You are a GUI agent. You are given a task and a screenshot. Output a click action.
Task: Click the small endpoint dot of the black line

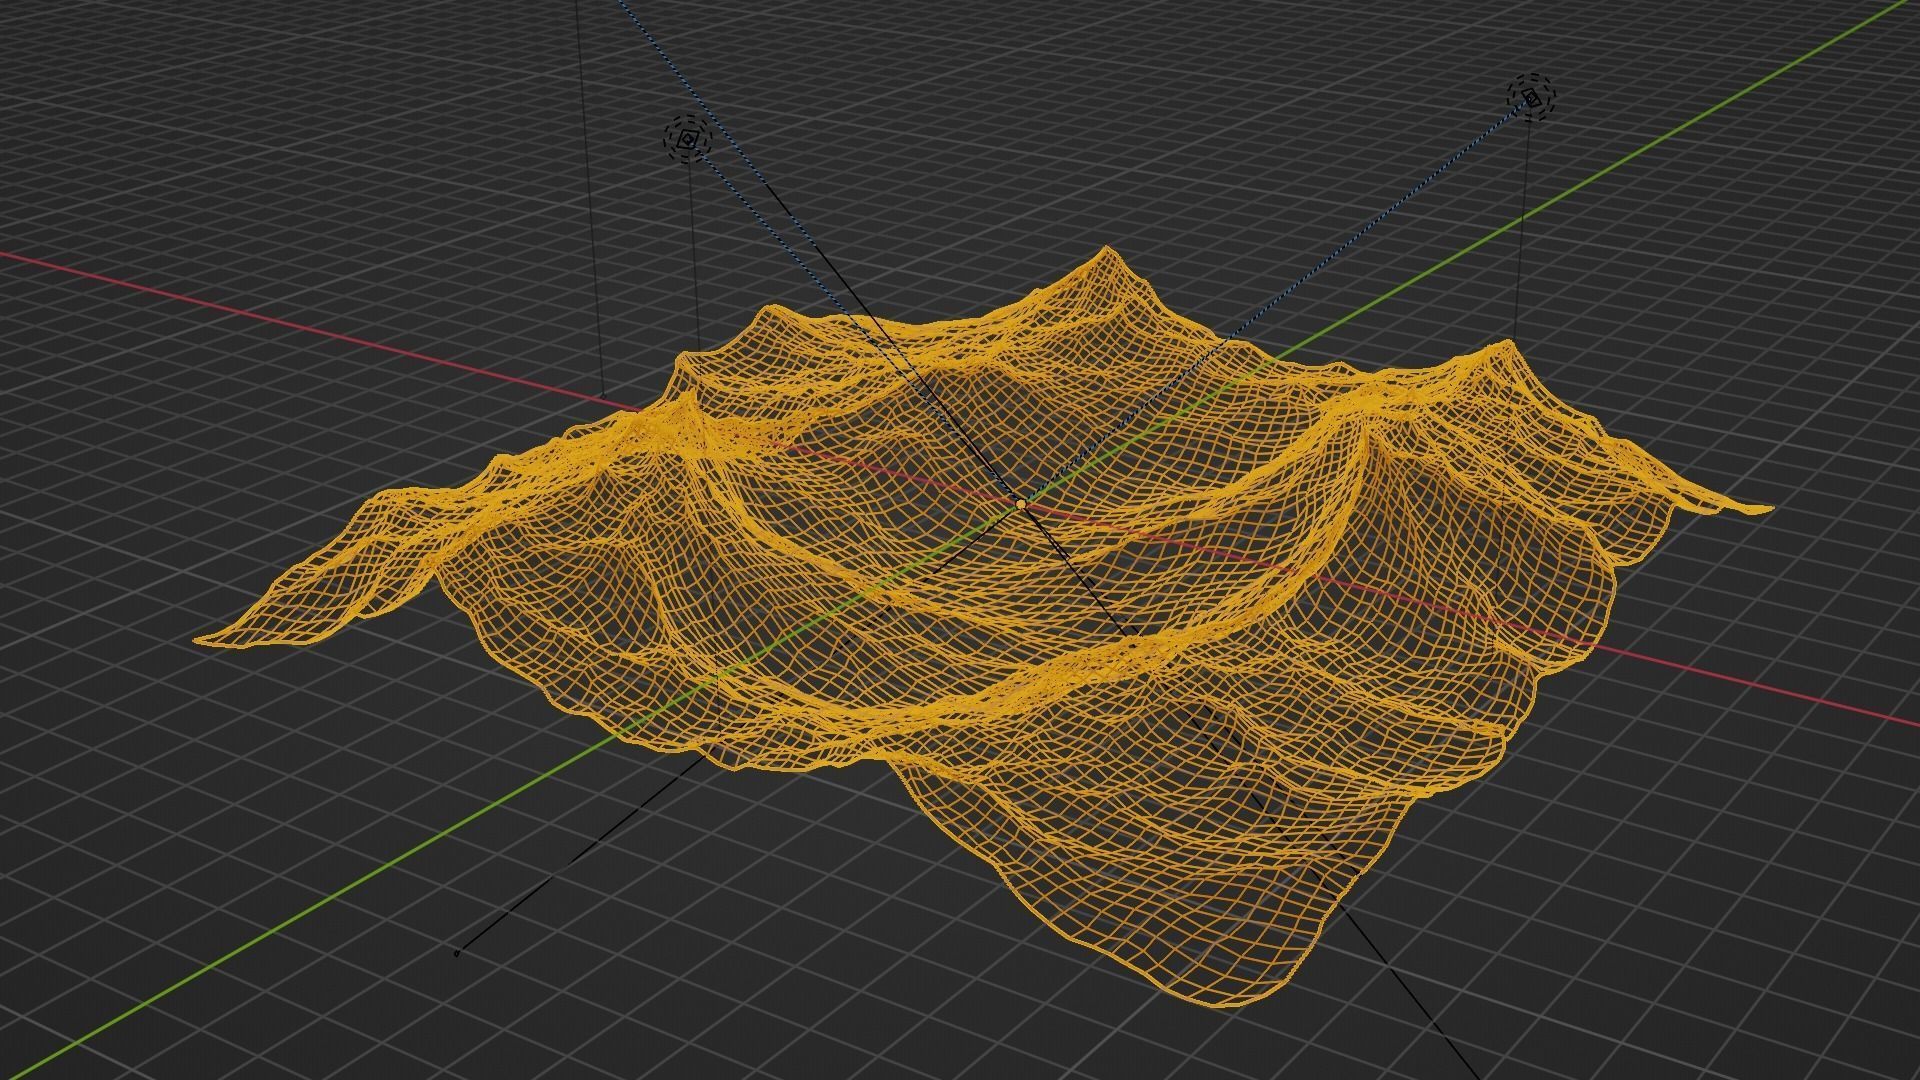457,953
